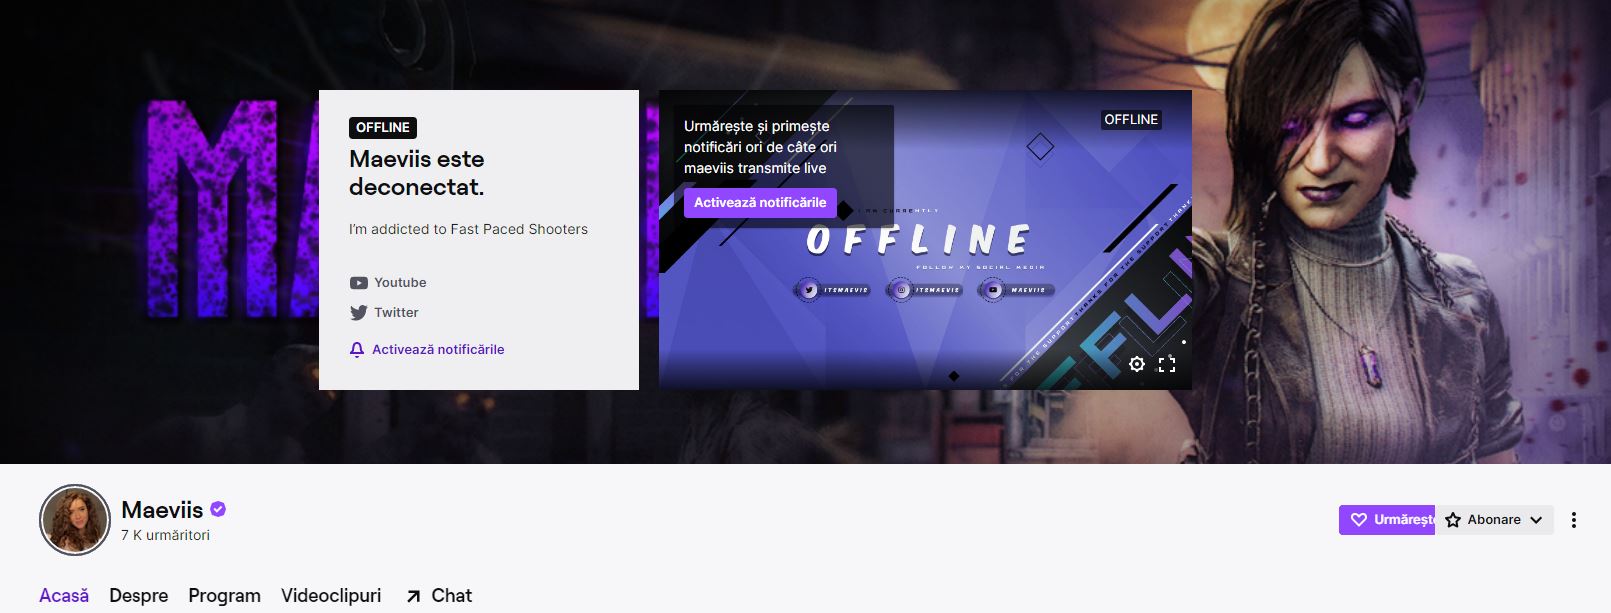Click the OFFLINE label in the video player
Image resolution: width=1611 pixels, height=613 pixels.
pos(1131,120)
